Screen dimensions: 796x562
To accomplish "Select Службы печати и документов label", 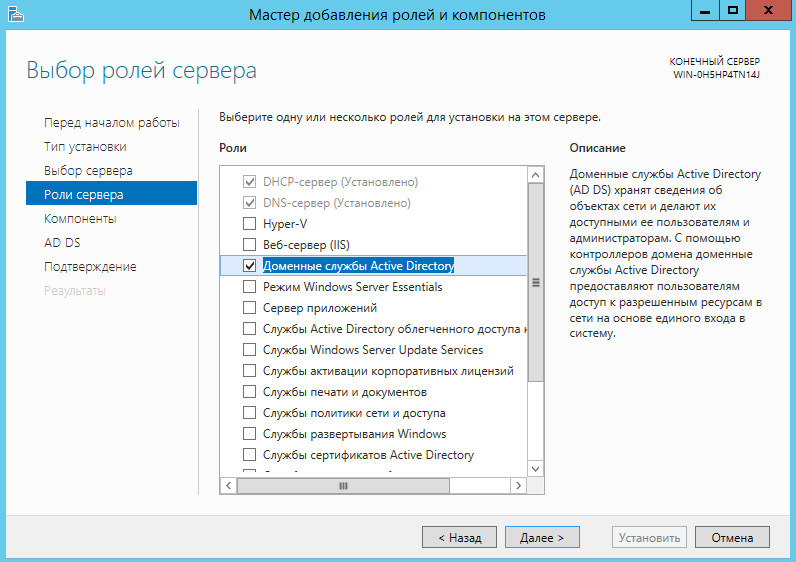I will click(x=345, y=392).
